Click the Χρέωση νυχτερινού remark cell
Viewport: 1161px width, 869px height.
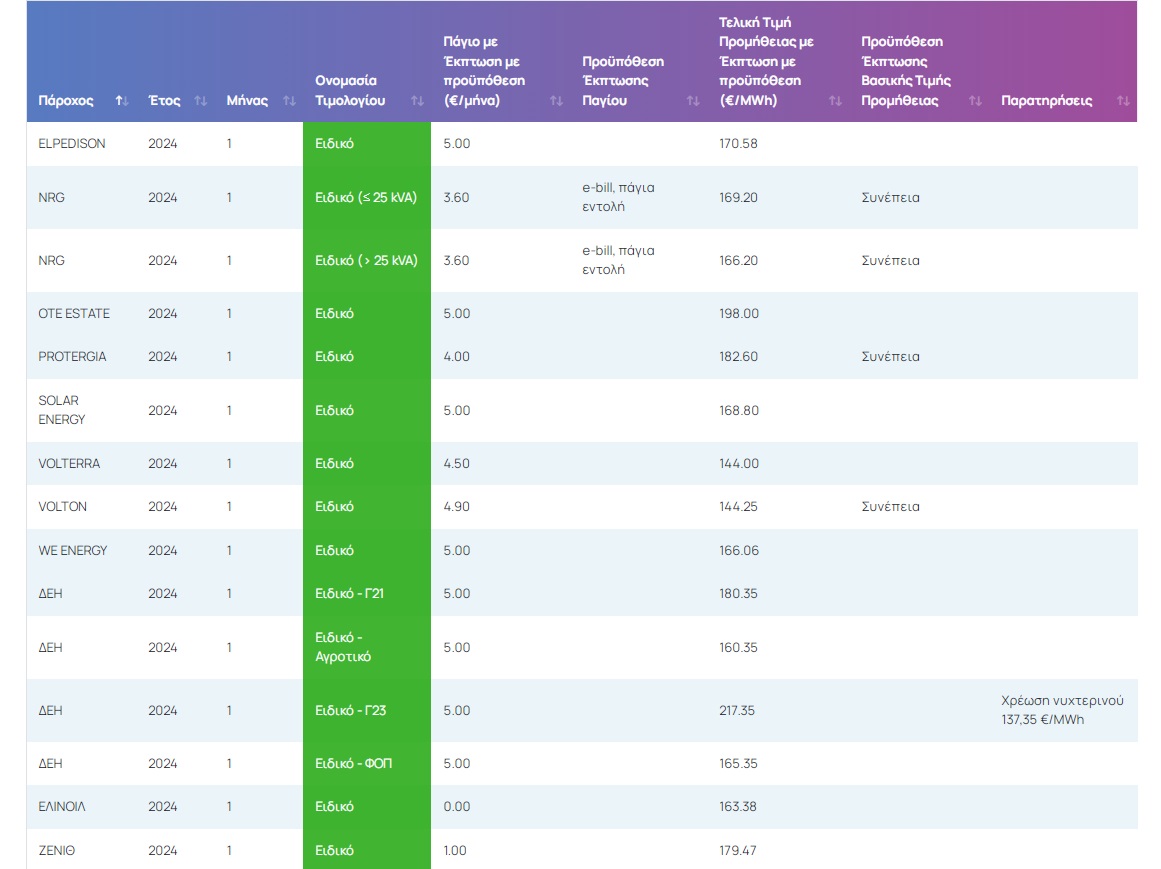point(1062,710)
